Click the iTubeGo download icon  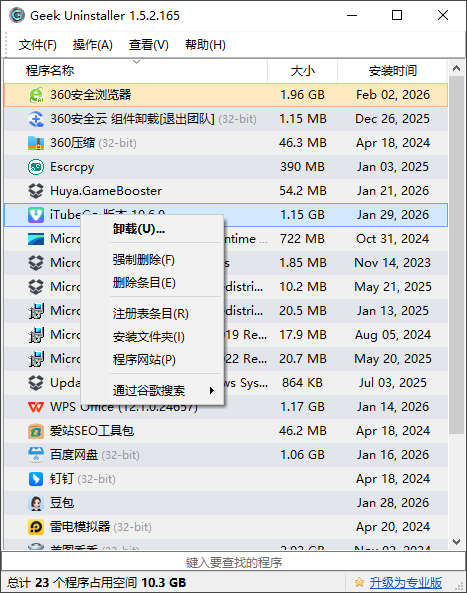click(x=36, y=215)
